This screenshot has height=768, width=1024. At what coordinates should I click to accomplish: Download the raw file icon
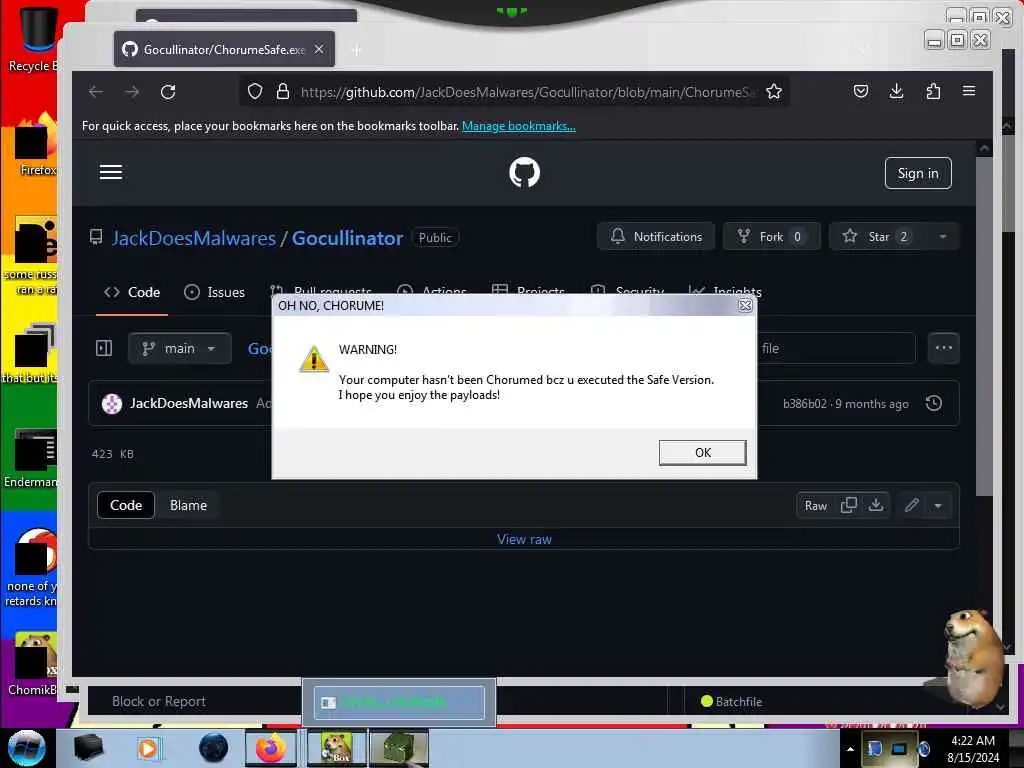(876, 505)
